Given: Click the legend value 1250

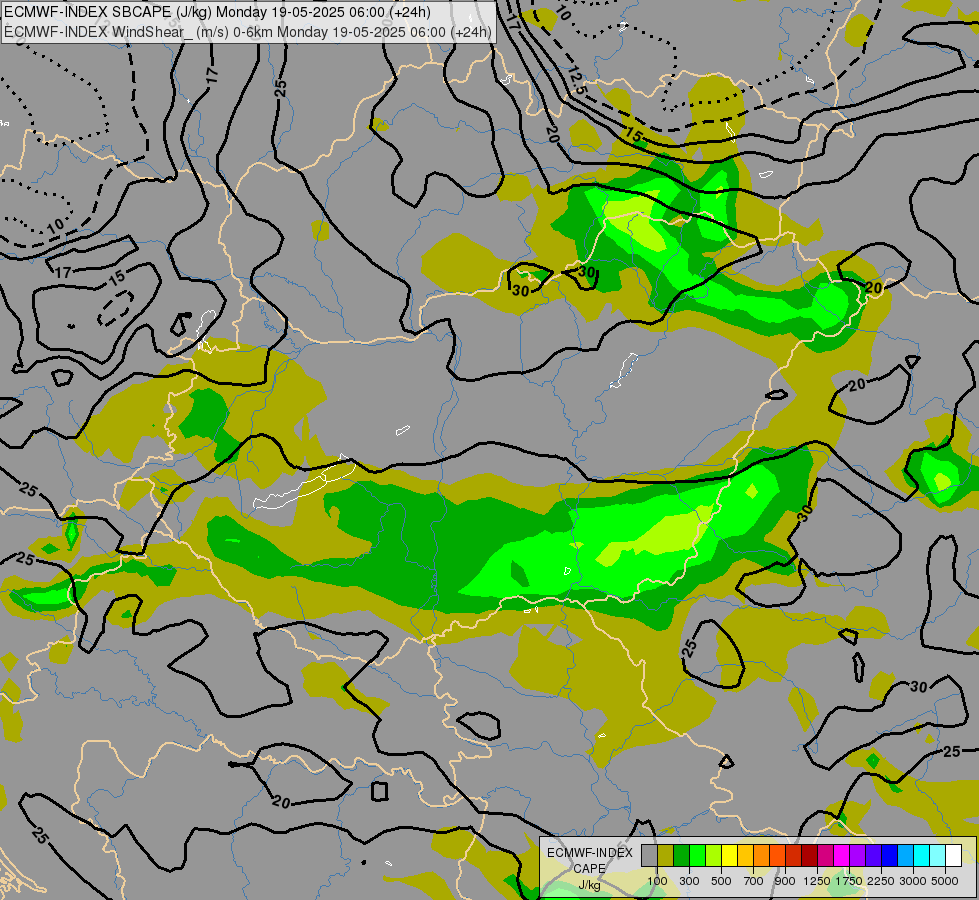Looking at the screenshot, I should 817,881.
